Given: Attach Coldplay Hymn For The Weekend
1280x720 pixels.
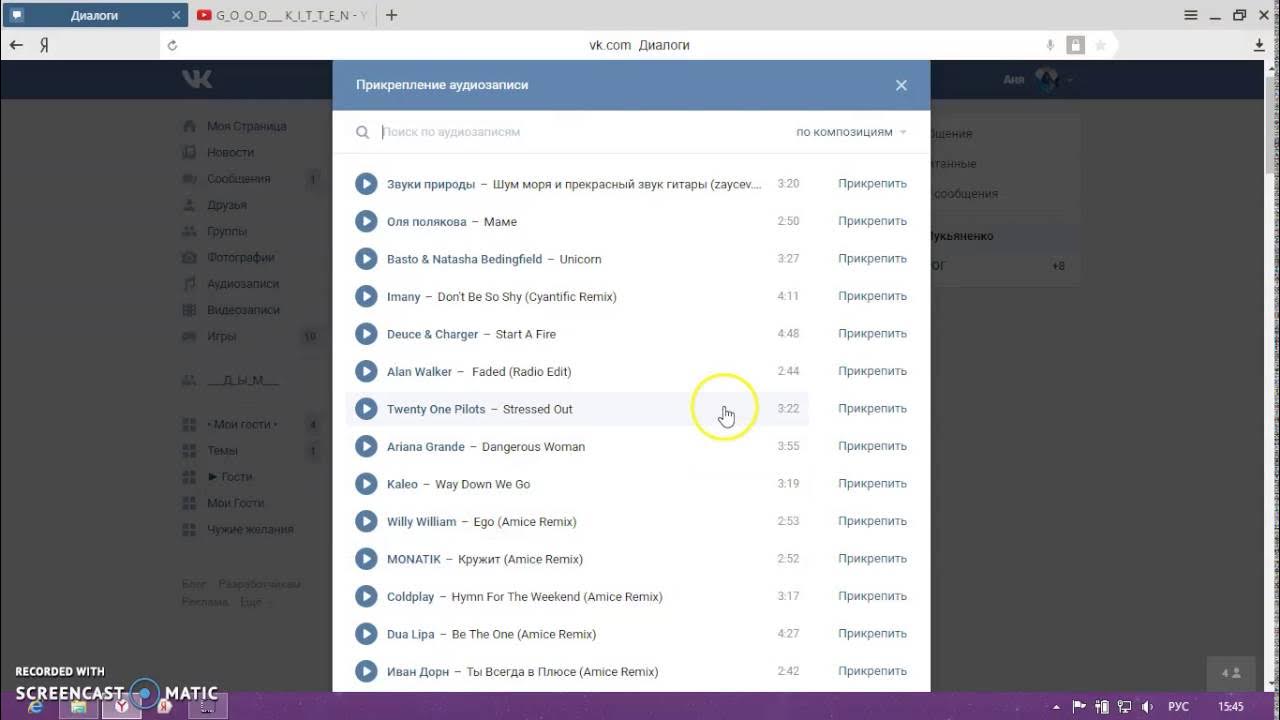Looking at the screenshot, I should [872, 596].
